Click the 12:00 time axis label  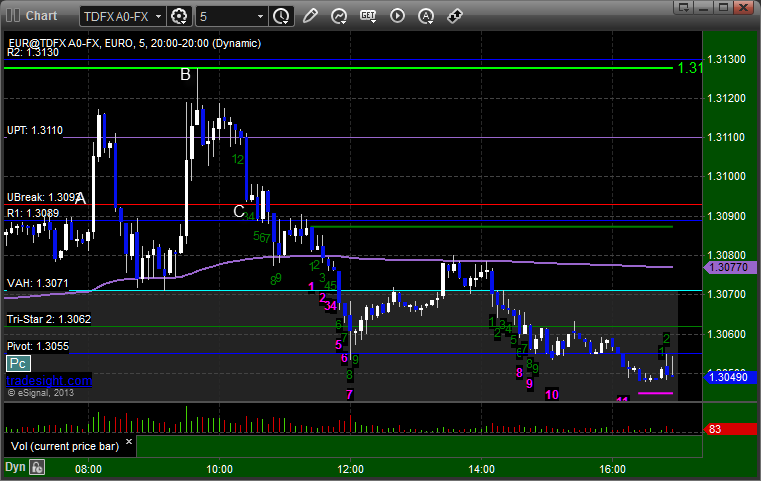point(350,469)
